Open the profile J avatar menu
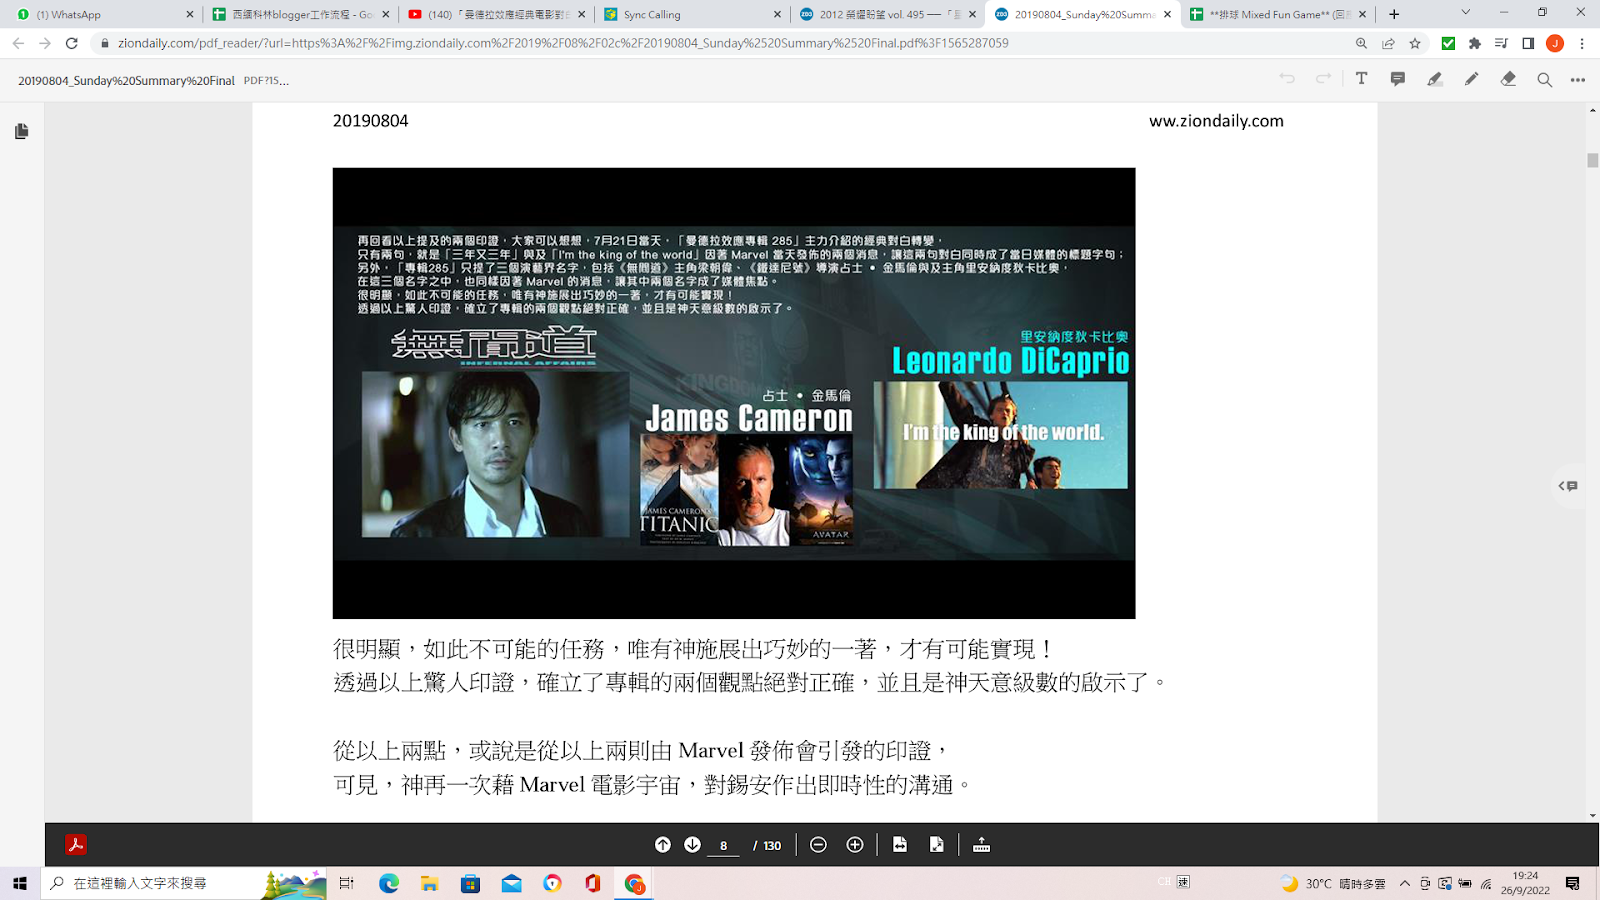Viewport: 1600px width, 900px height. point(1555,43)
